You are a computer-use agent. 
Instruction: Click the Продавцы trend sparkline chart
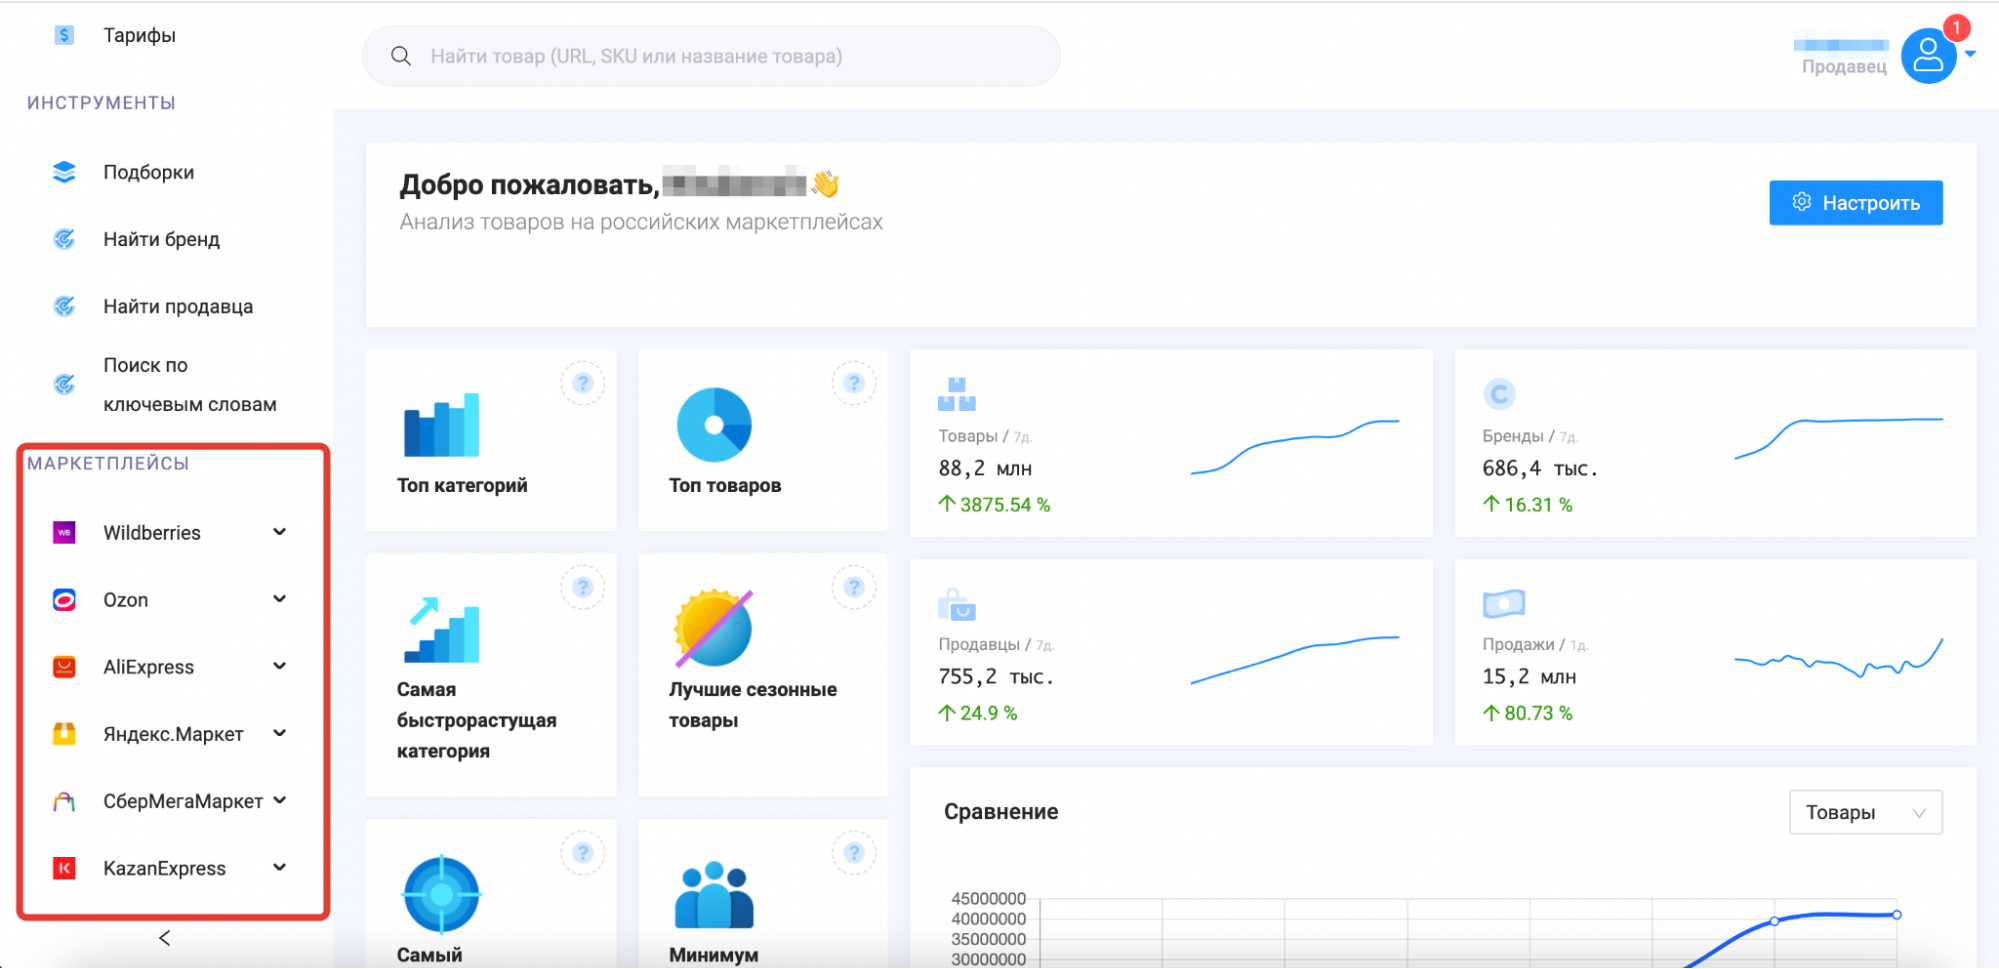point(1295,660)
